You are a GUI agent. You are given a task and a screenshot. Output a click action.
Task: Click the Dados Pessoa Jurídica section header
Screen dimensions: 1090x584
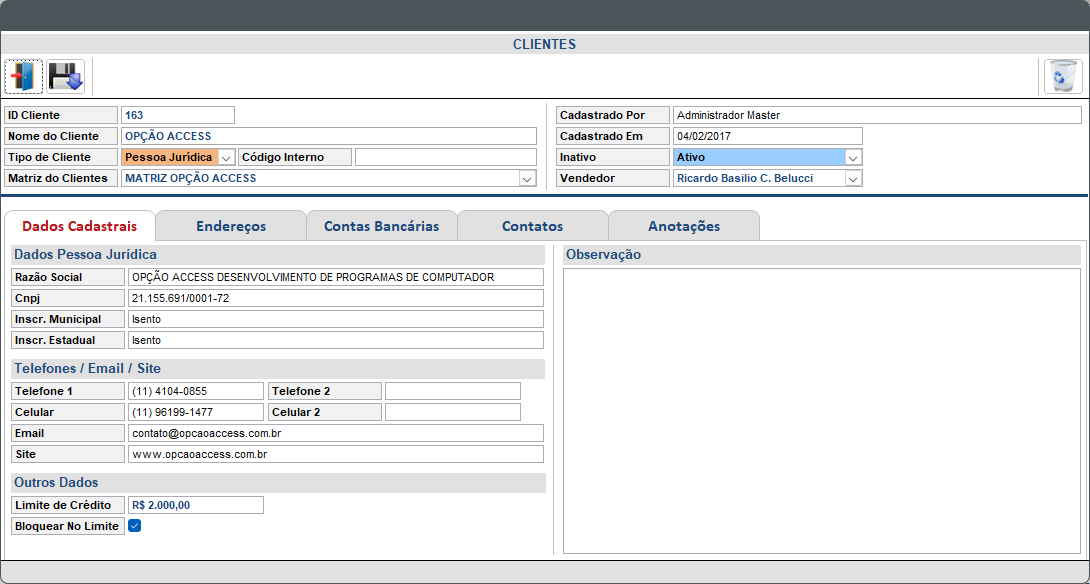tap(278, 254)
